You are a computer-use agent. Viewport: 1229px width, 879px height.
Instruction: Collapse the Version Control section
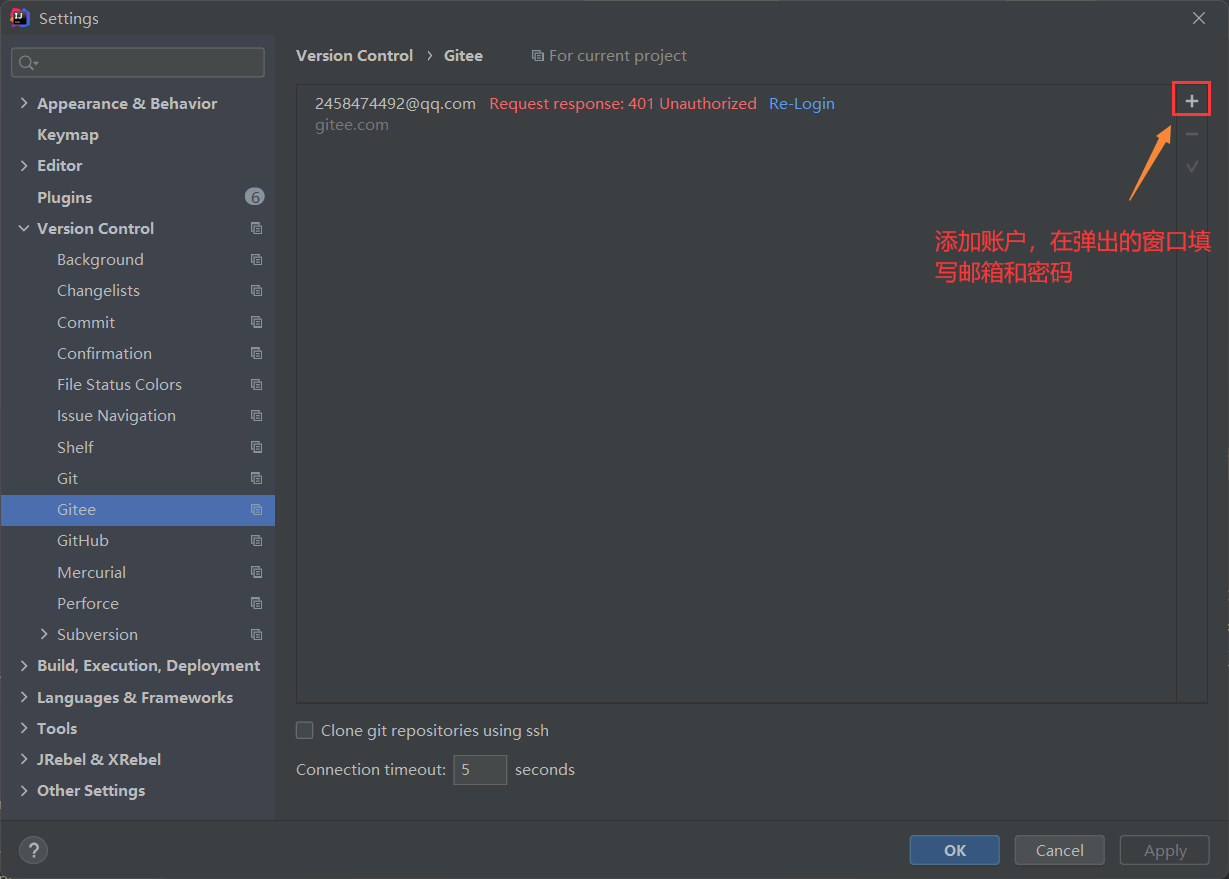coord(24,228)
